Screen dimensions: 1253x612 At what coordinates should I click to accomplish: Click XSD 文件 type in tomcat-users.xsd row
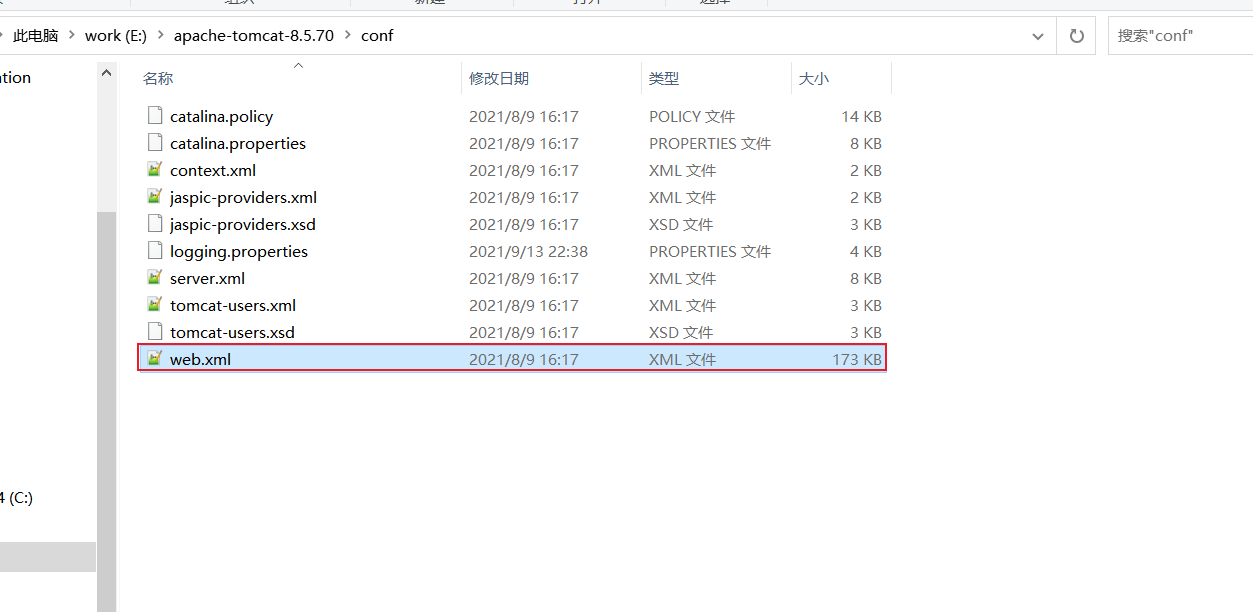pyautogui.click(x=681, y=332)
